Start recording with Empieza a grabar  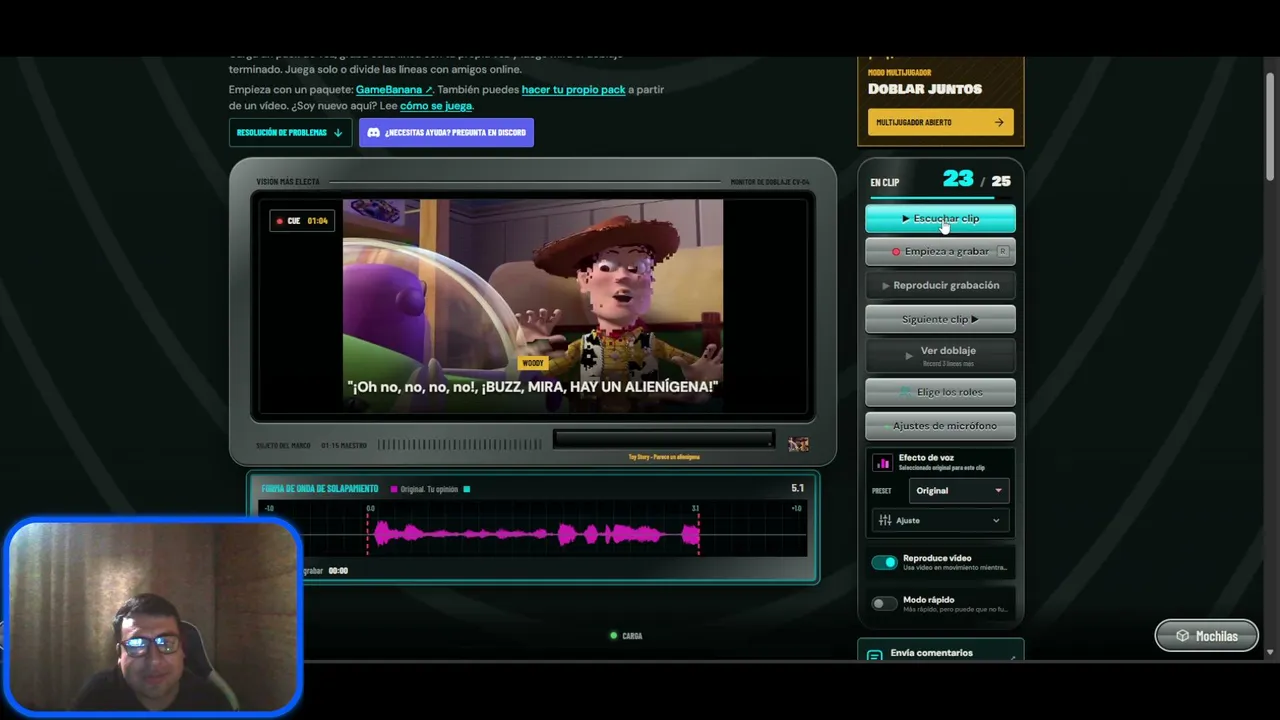(x=940, y=251)
